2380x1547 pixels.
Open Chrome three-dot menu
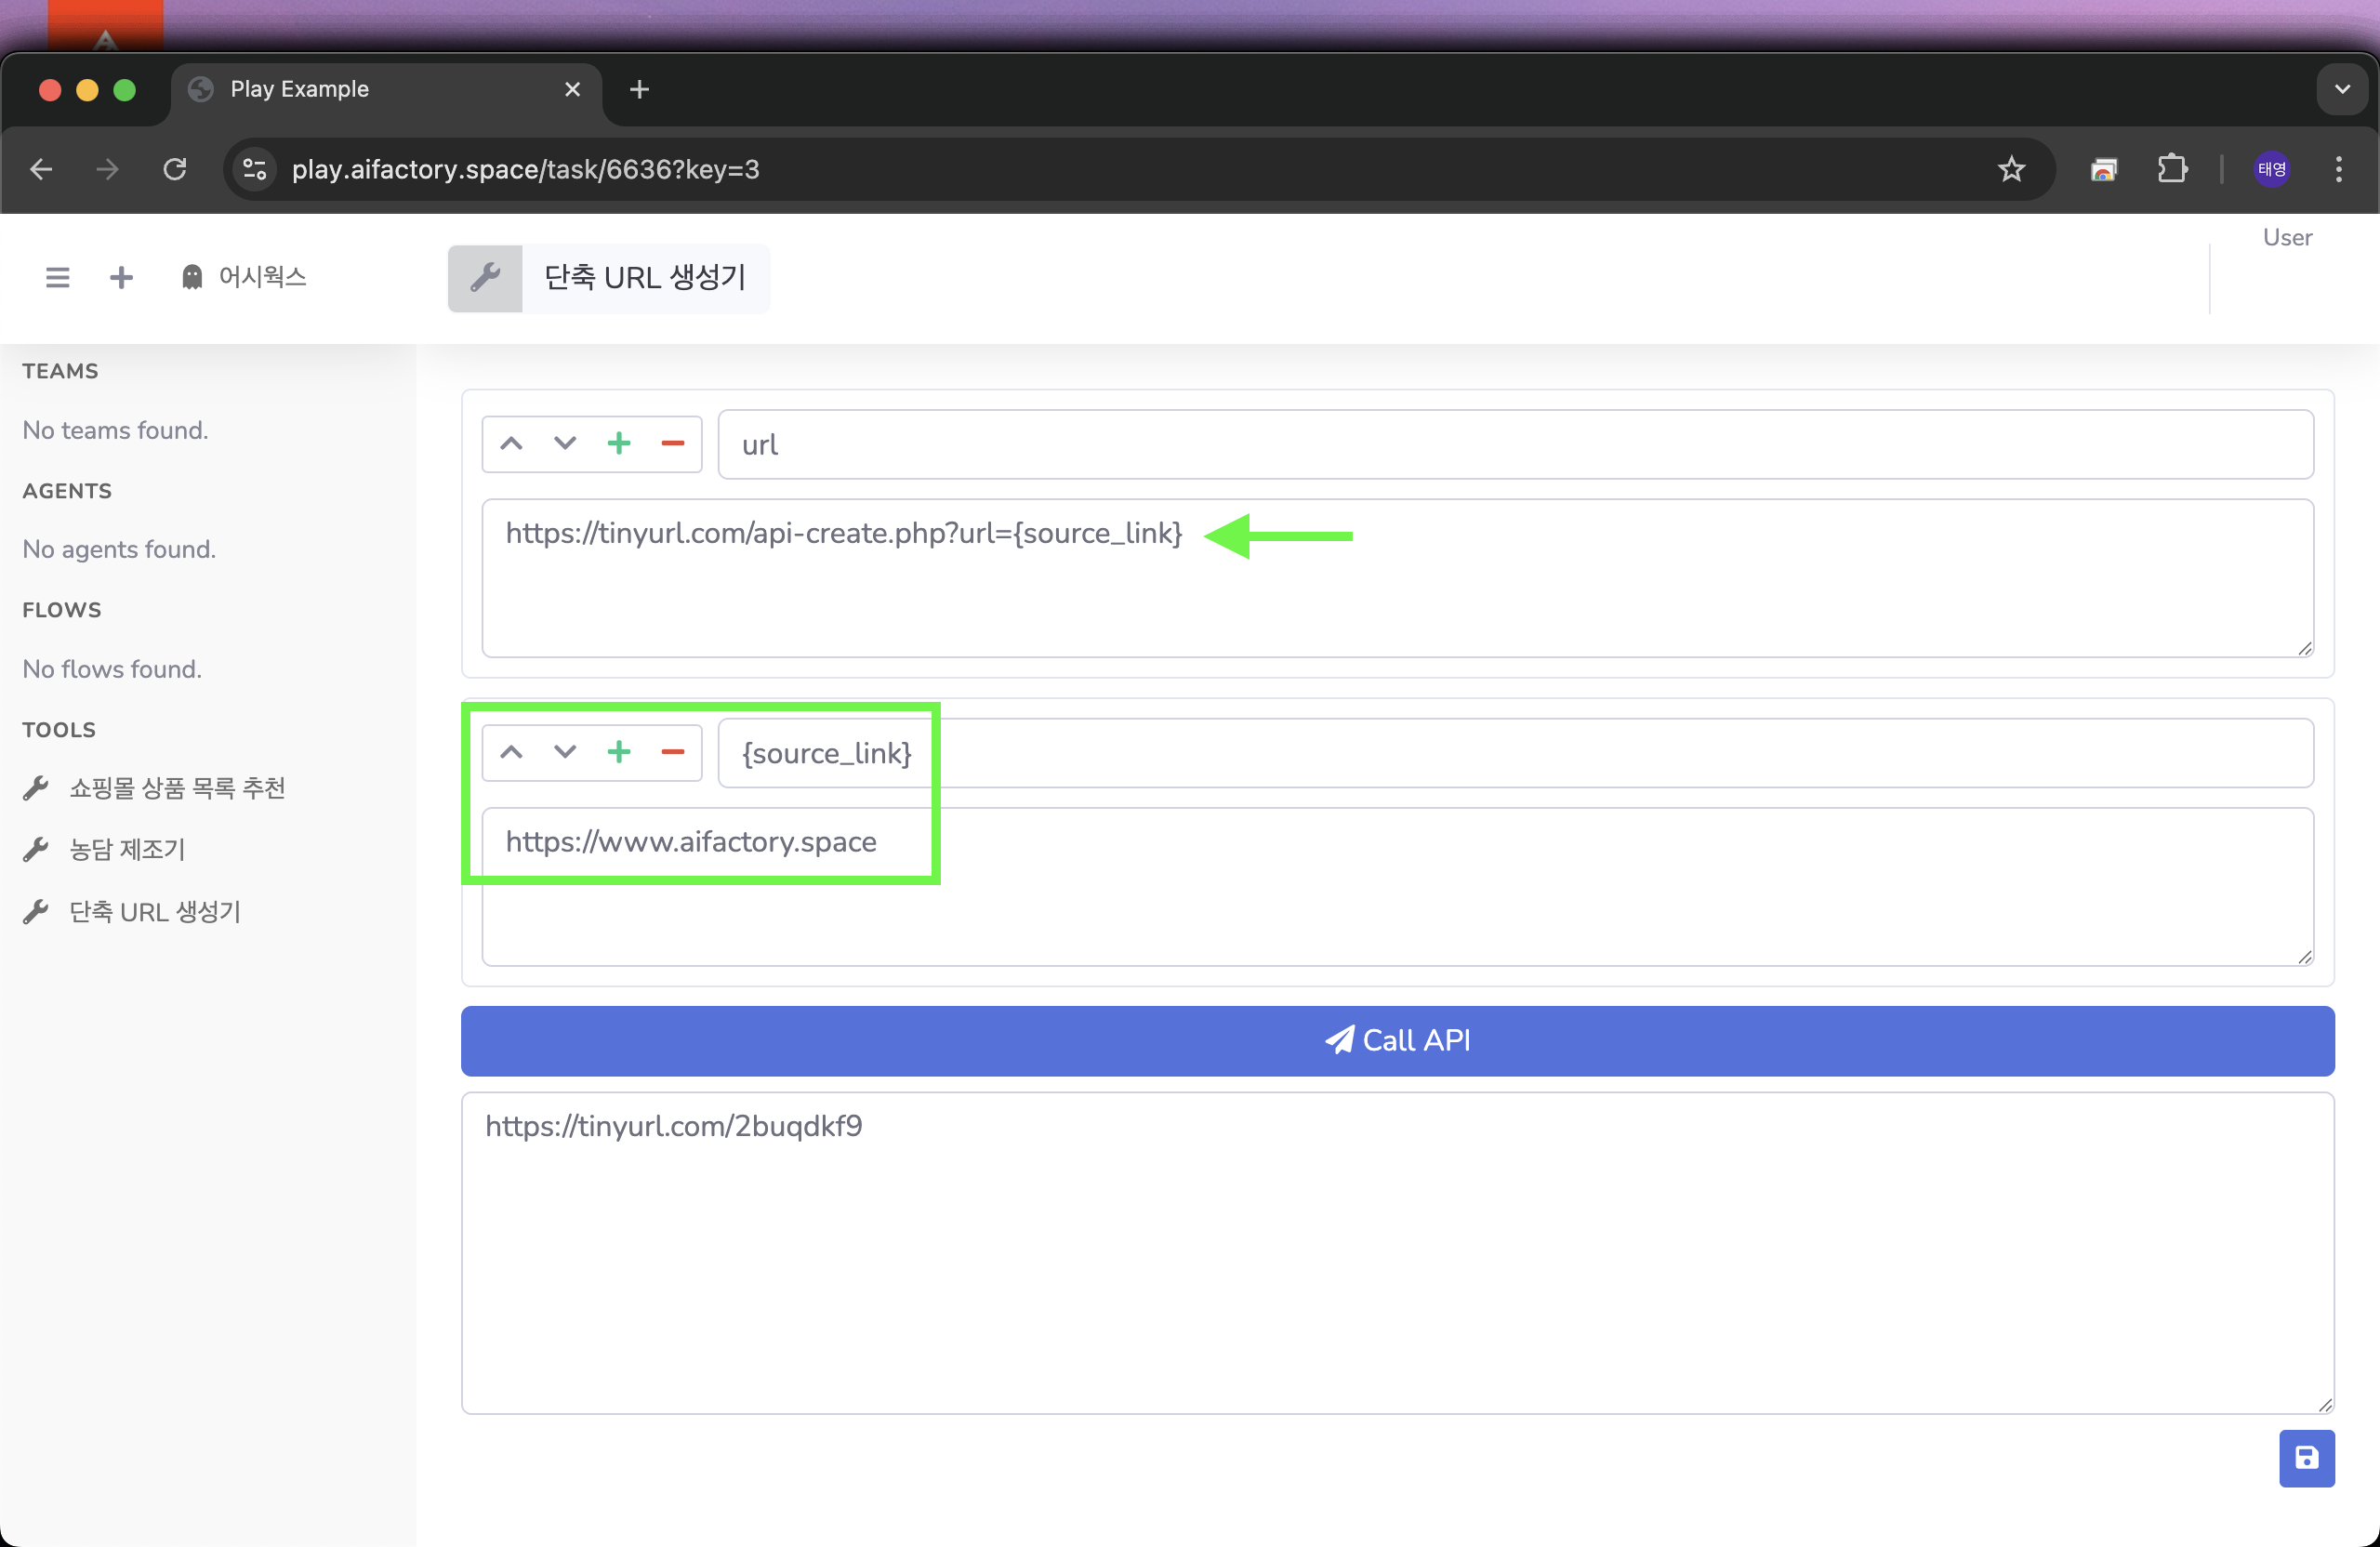2339,169
